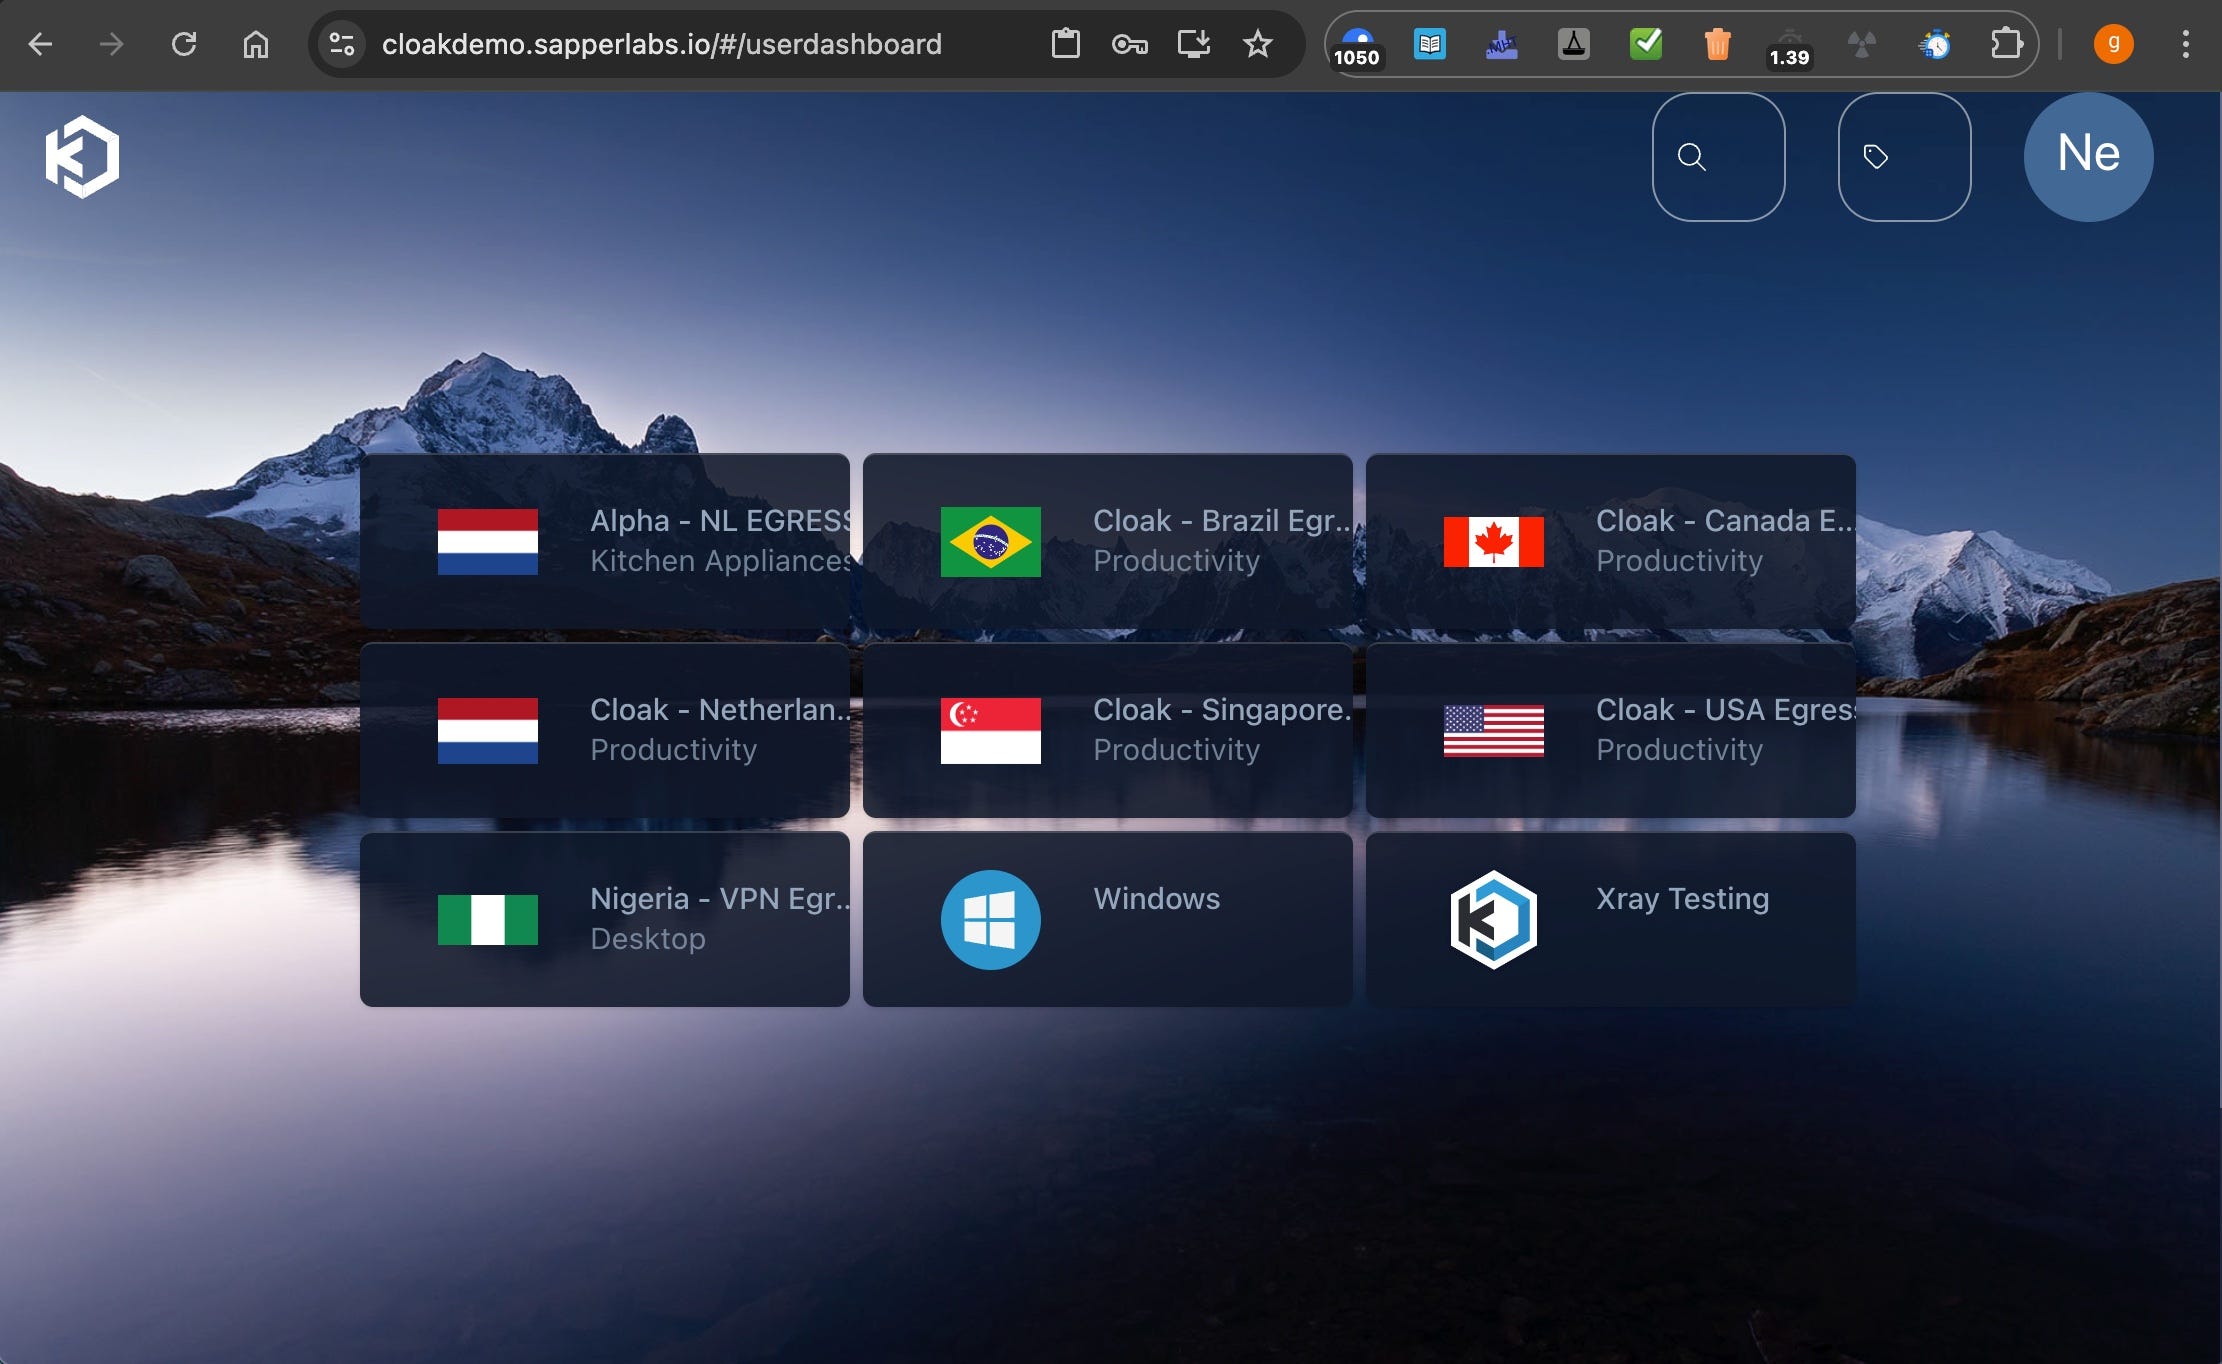
Task: Click the Xray Testing hexagon logo icon
Action: coord(1493,919)
